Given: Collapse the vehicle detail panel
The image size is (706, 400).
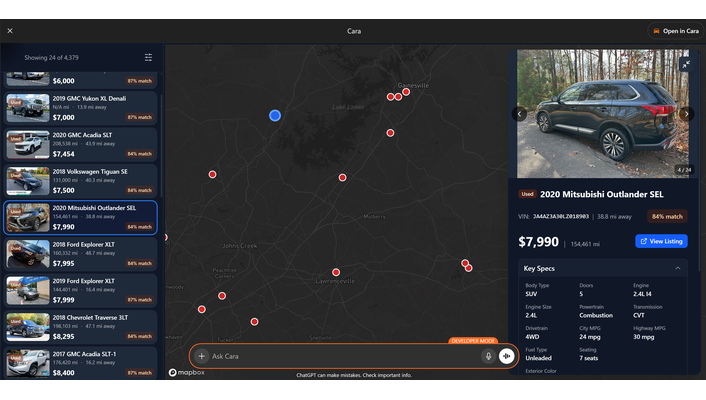Looking at the screenshot, I should (685, 64).
